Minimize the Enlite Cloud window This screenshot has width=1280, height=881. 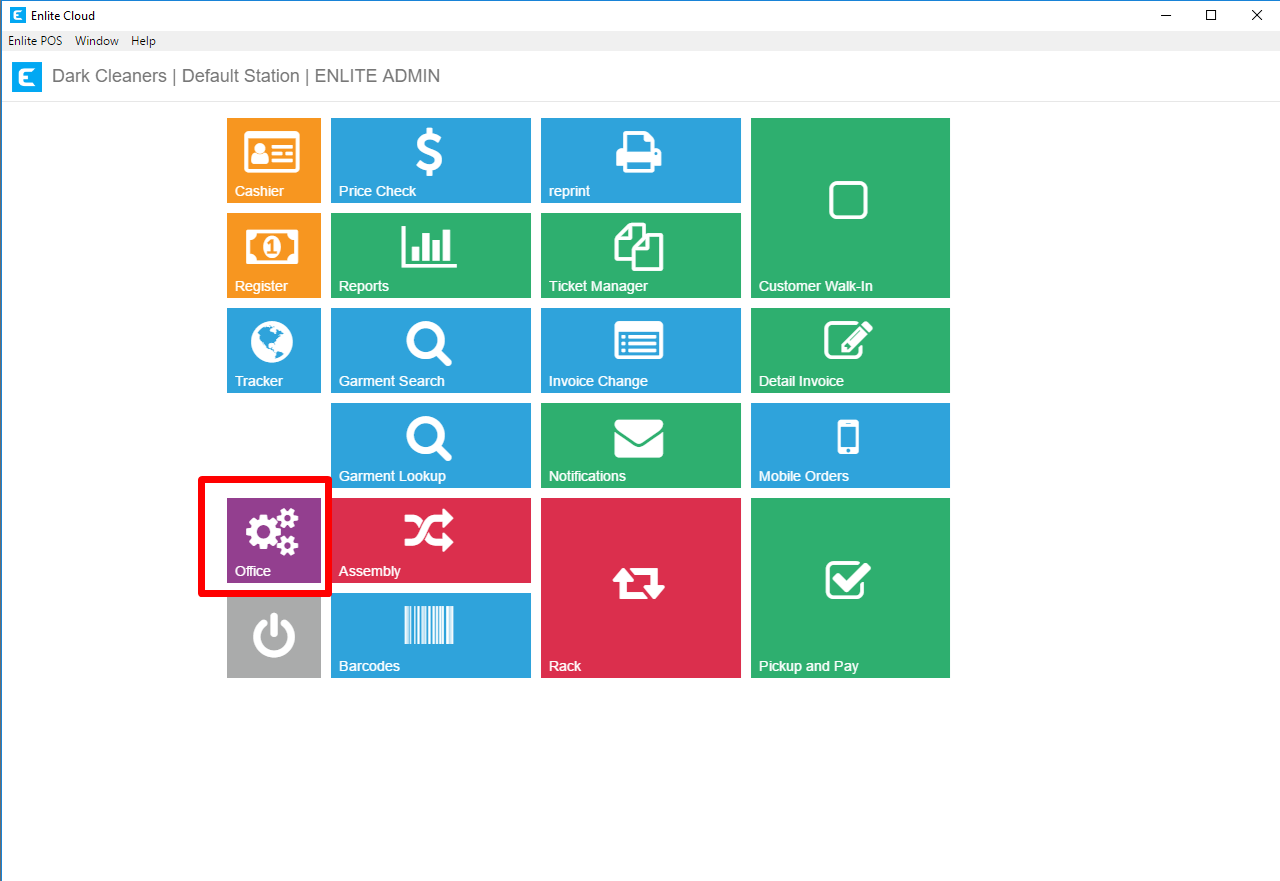point(1165,15)
